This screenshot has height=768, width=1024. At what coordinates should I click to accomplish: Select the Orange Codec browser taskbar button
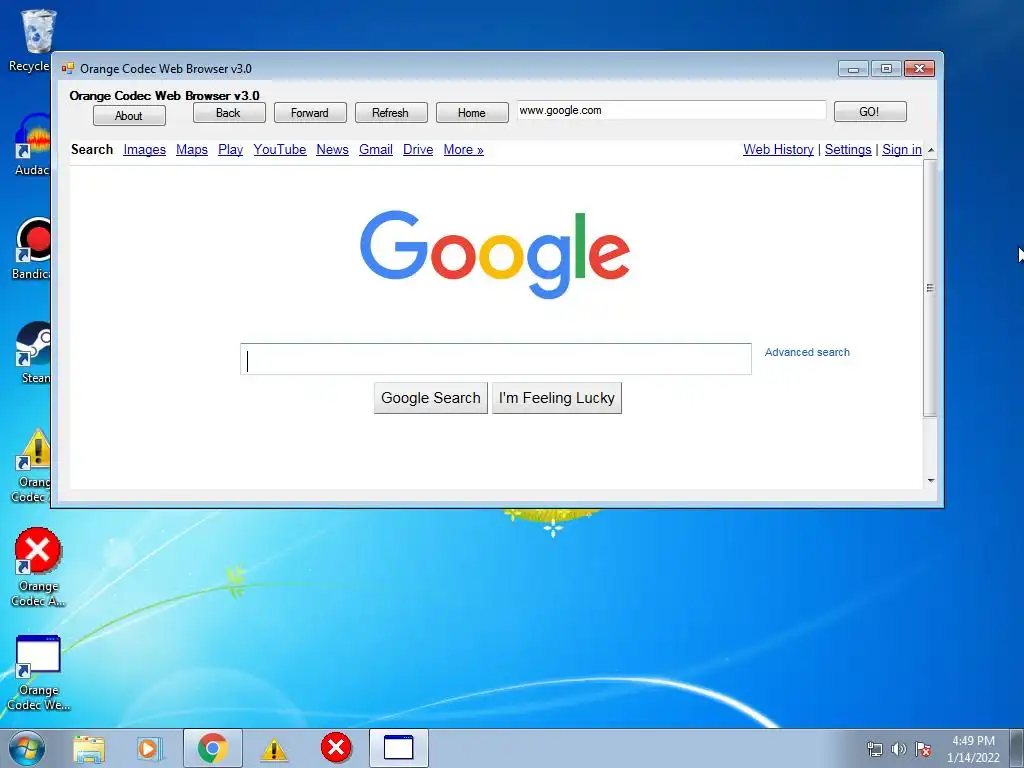(x=398, y=748)
